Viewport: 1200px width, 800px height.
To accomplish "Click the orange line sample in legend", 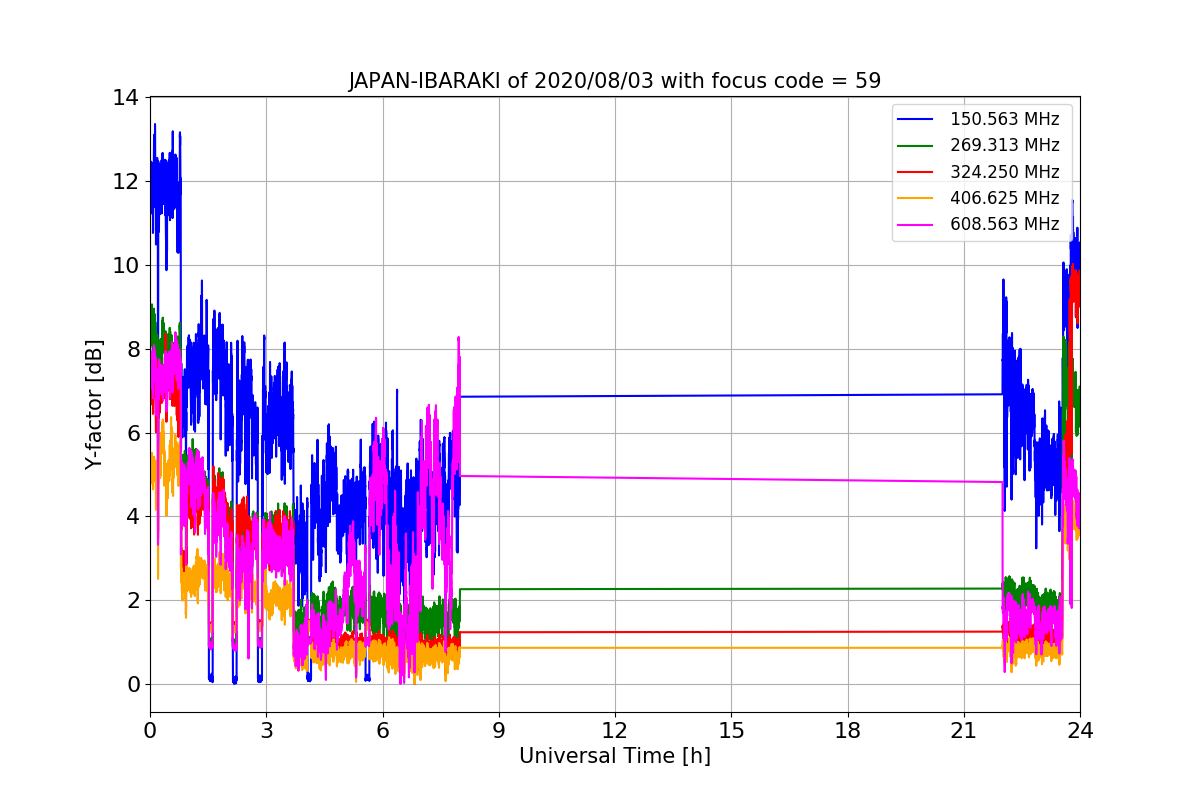I will [x=917, y=198].
